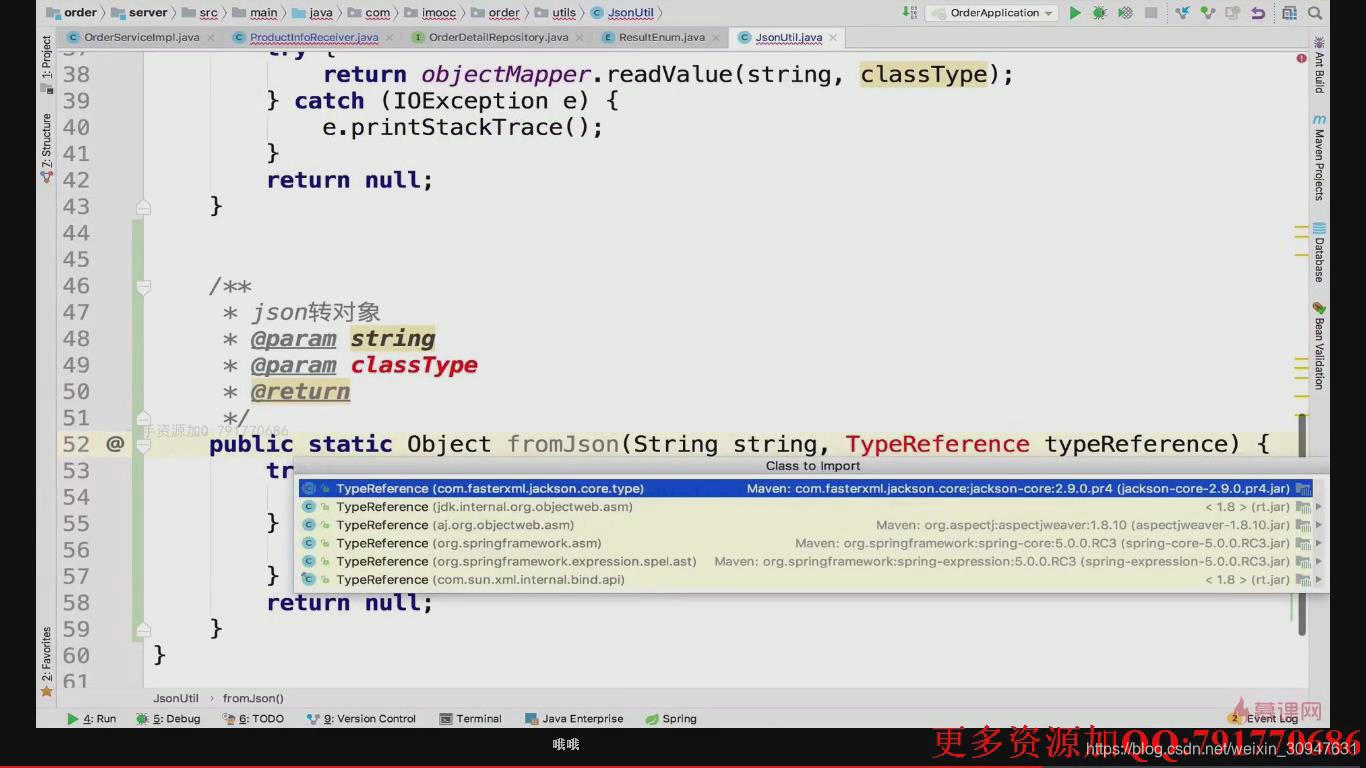Run OrderApplication with the green play icon

[1075, 13]
